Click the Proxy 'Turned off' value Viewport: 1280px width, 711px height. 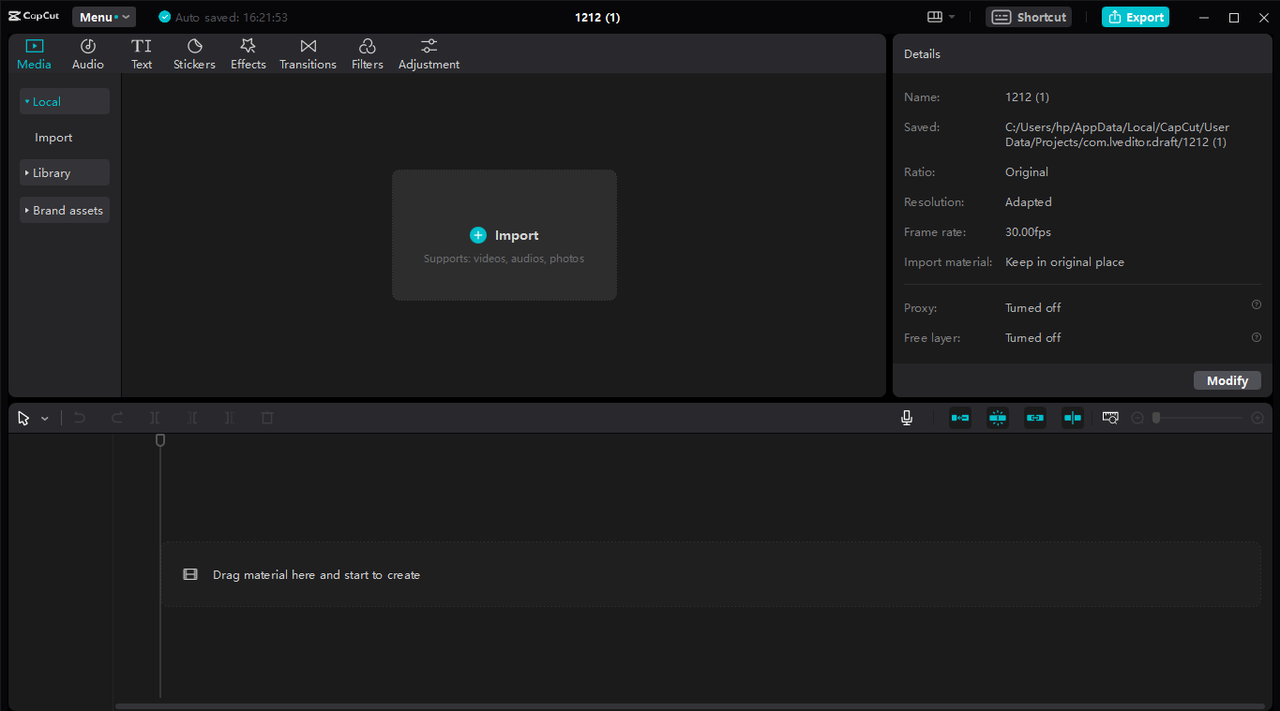[1033, 307]
